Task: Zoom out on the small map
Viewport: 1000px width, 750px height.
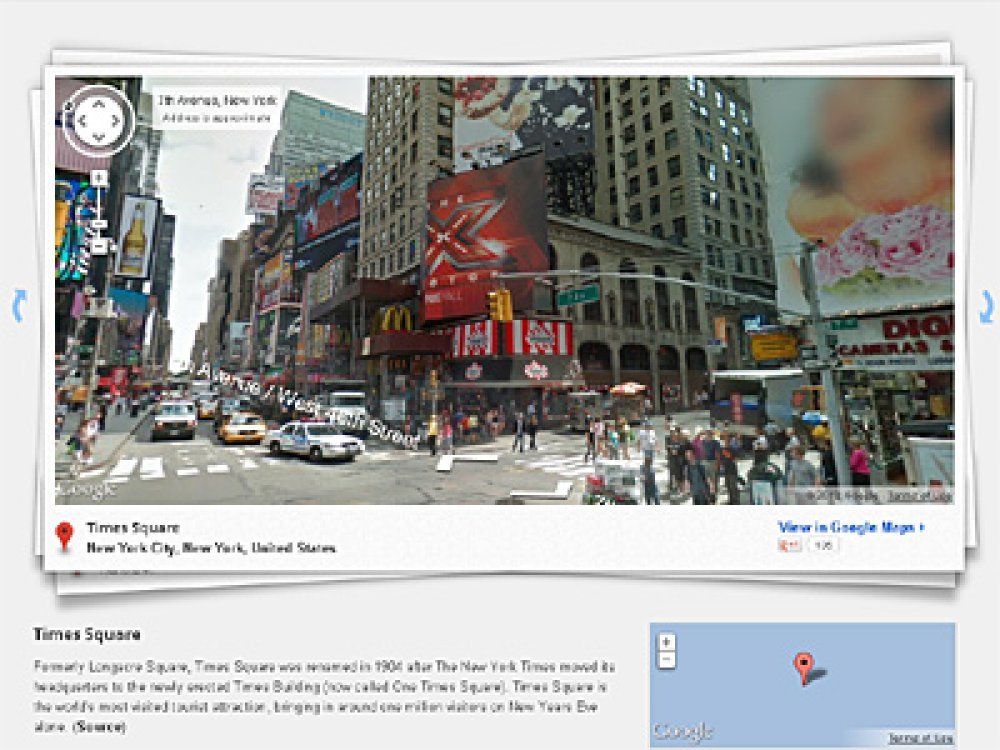Action: point(667,661)
